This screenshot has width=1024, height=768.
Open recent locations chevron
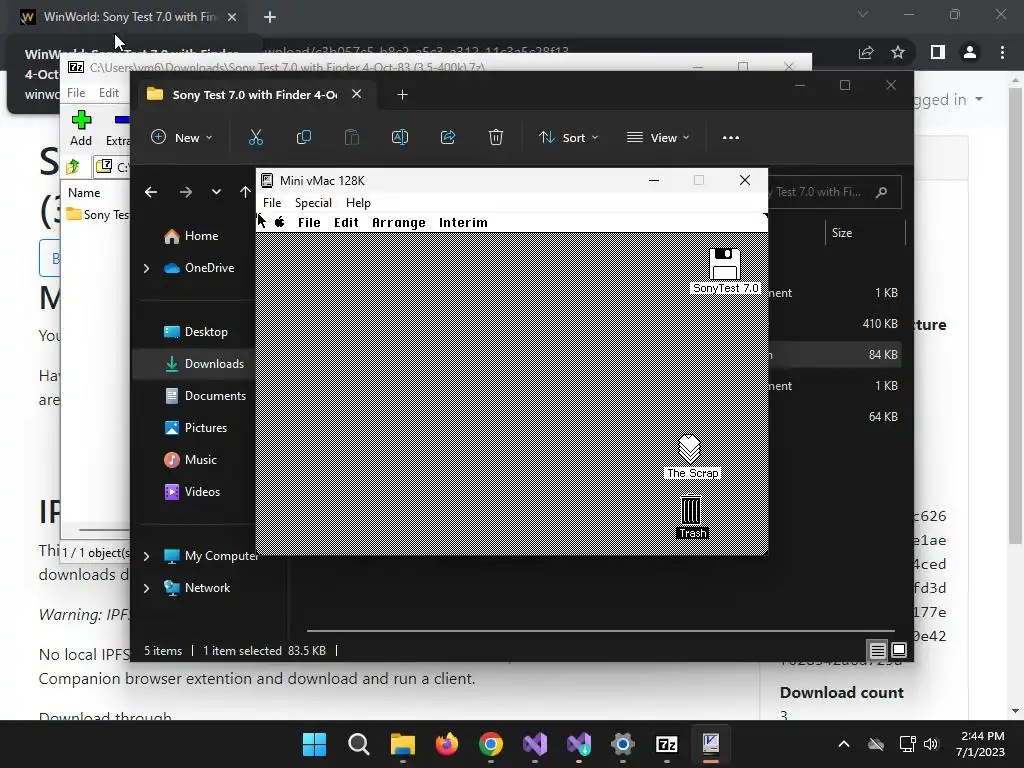coord(216,192)
